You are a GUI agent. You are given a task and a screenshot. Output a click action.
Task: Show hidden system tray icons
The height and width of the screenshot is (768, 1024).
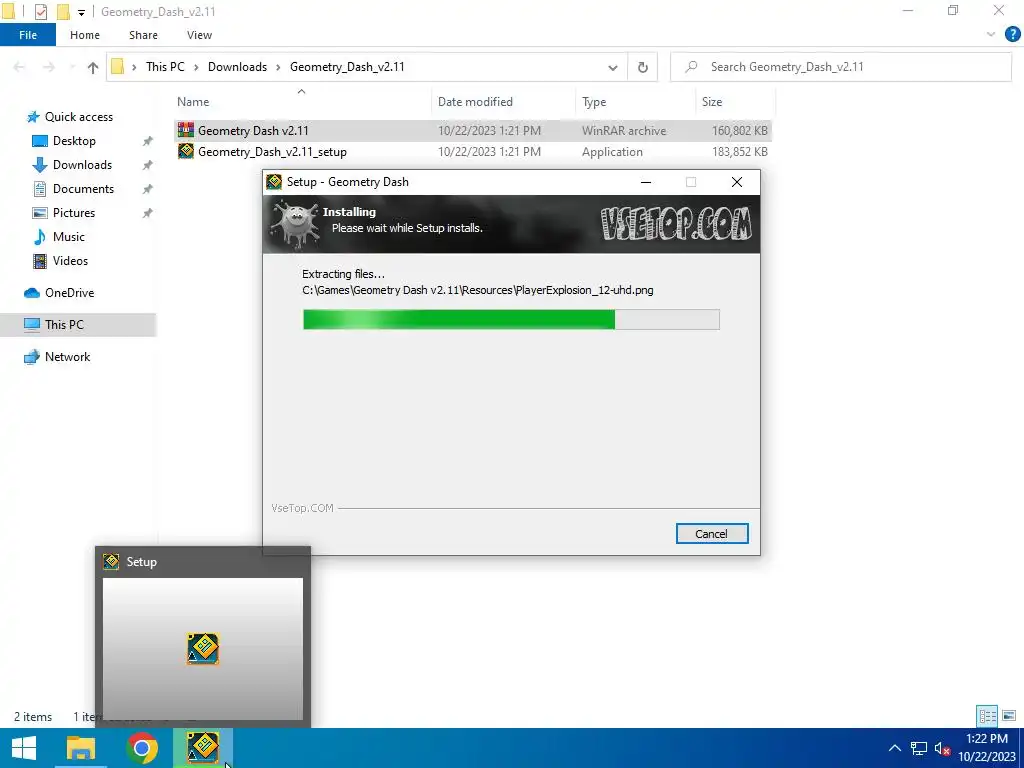click(895, 748)
